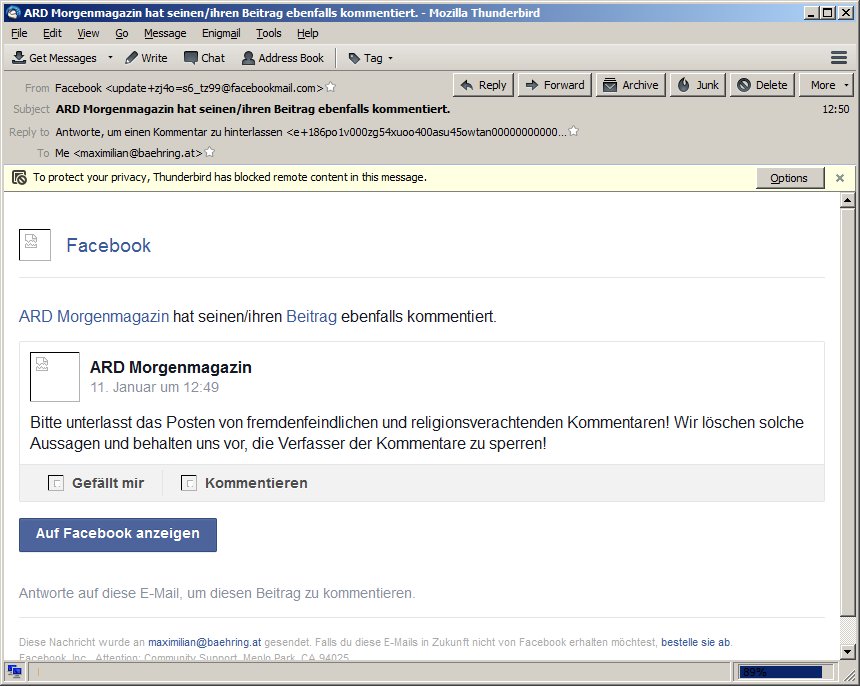Image resolution: width=860 pixels, height=686 pixels.
Task: Open the Thunderbird hamburger menu
Action: [x=839, y=58]
